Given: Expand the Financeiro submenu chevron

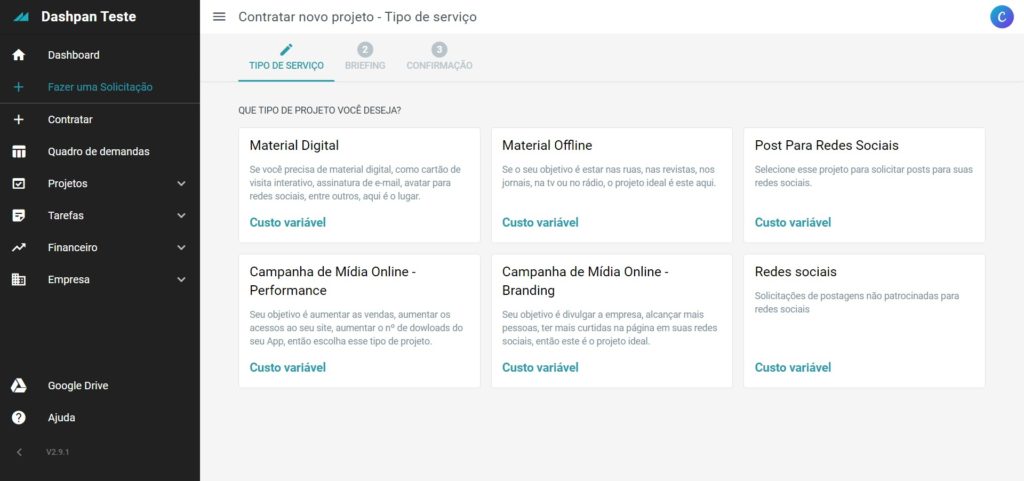Looking at the screenshot, I should (x=182, y=248).
